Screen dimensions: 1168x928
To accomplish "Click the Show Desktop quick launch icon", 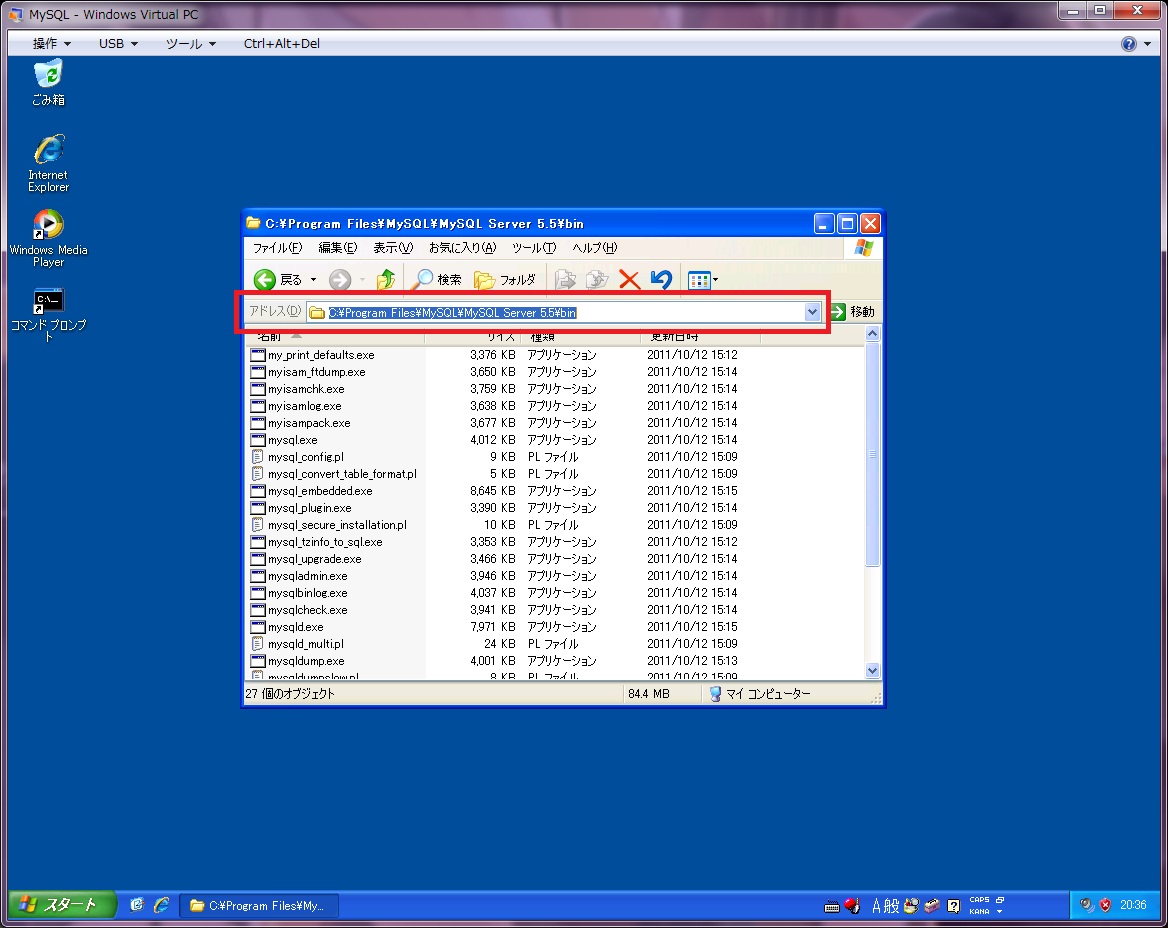I will point(137,905).
